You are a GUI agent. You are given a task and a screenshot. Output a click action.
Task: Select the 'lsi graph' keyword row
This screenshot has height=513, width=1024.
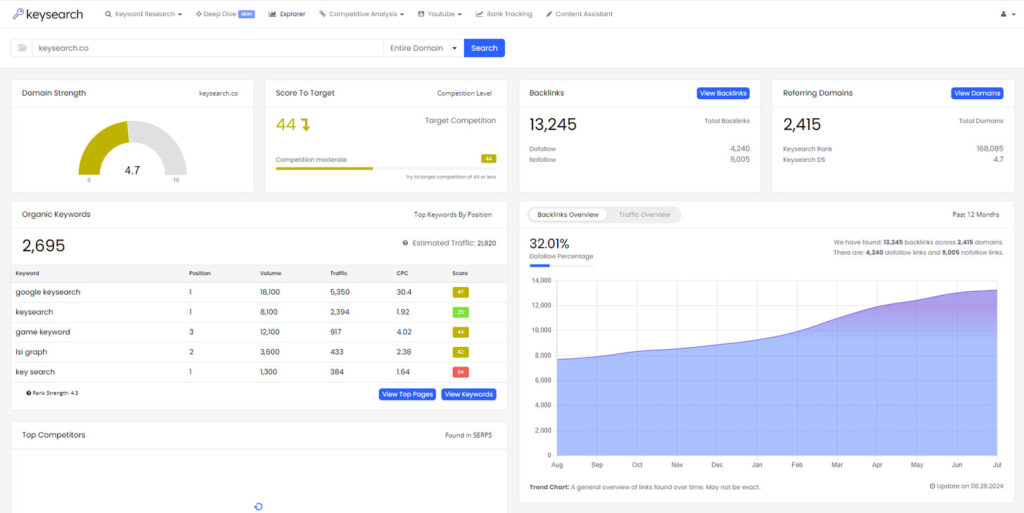tap(259, 352)
